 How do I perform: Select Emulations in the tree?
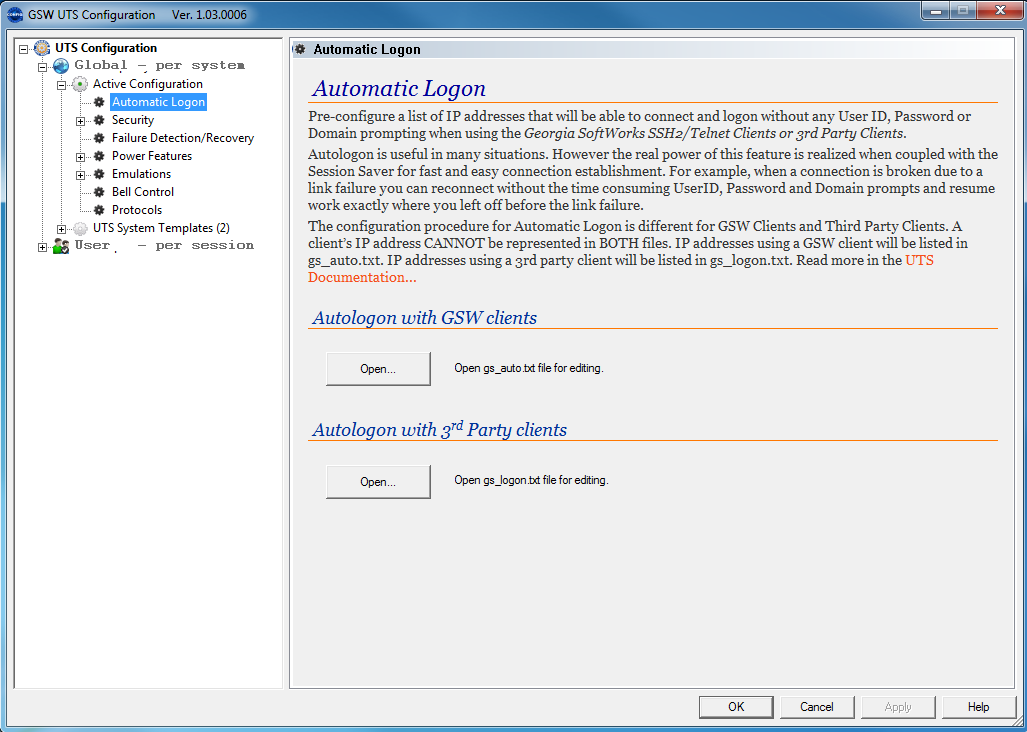pos(141,174)
